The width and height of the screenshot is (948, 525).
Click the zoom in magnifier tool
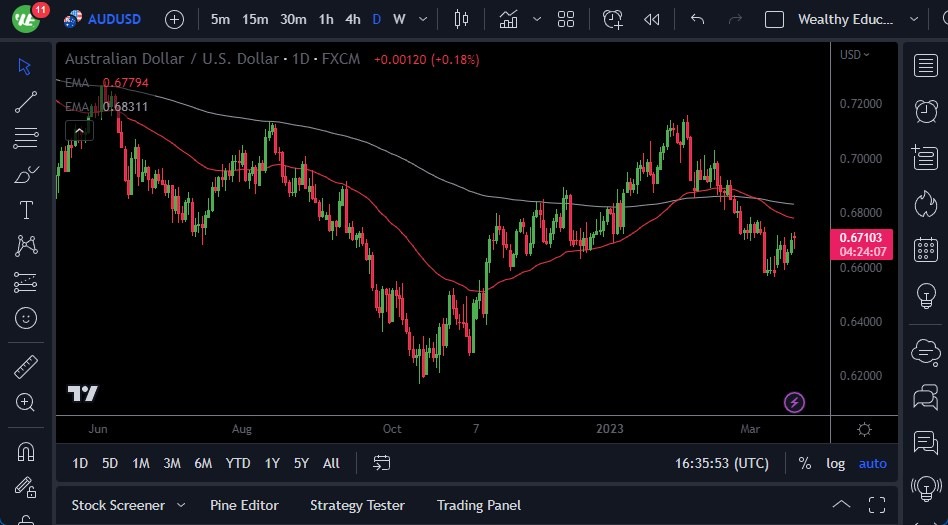coord(26,403)
